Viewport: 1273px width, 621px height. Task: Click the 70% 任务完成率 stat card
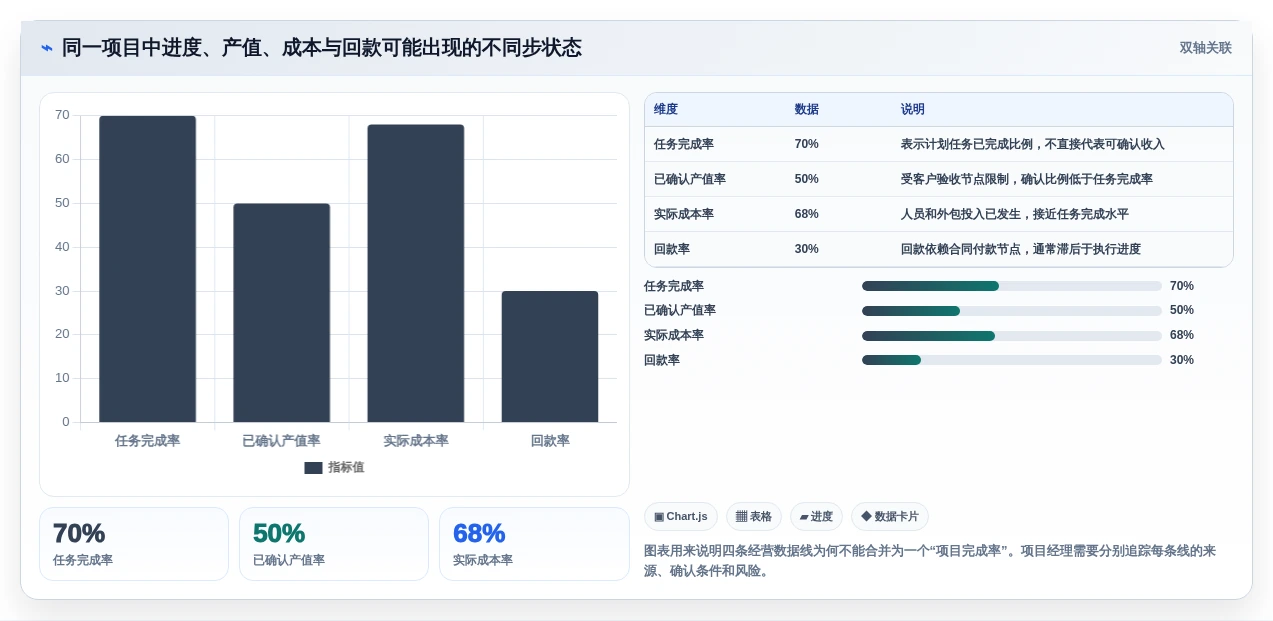click(134, 544)
